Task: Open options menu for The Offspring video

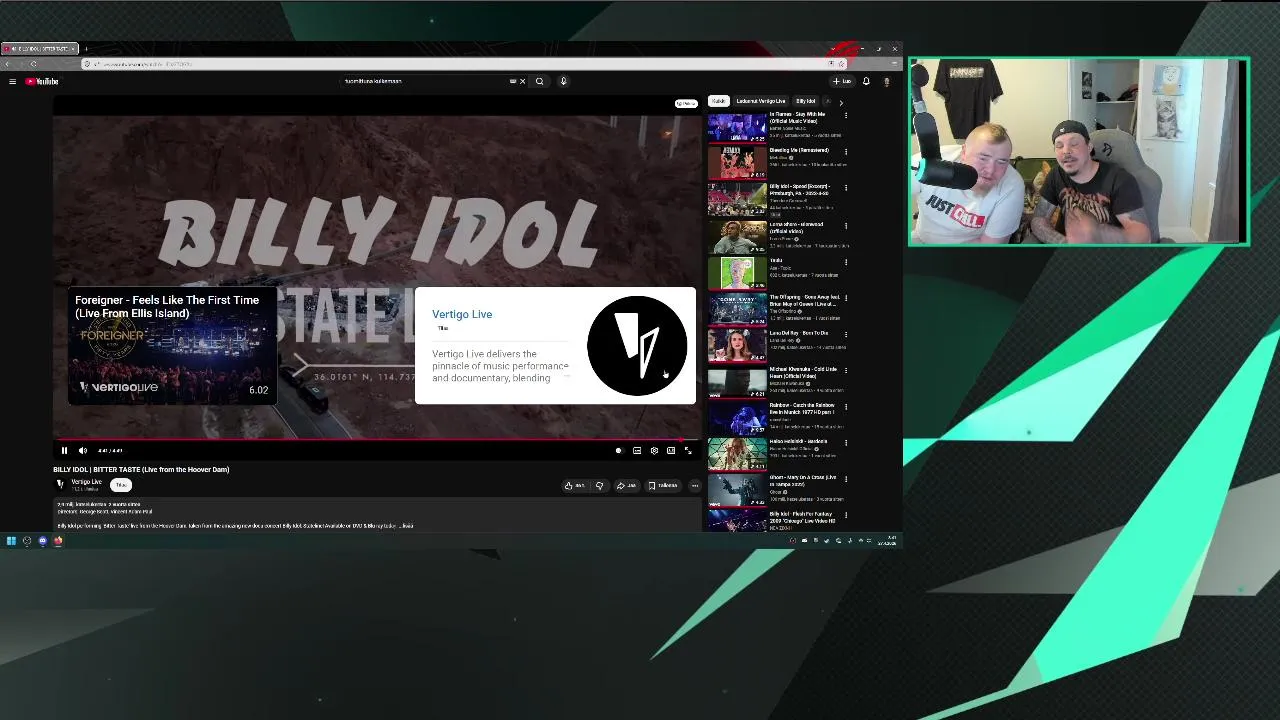Action: coord(846,298)
